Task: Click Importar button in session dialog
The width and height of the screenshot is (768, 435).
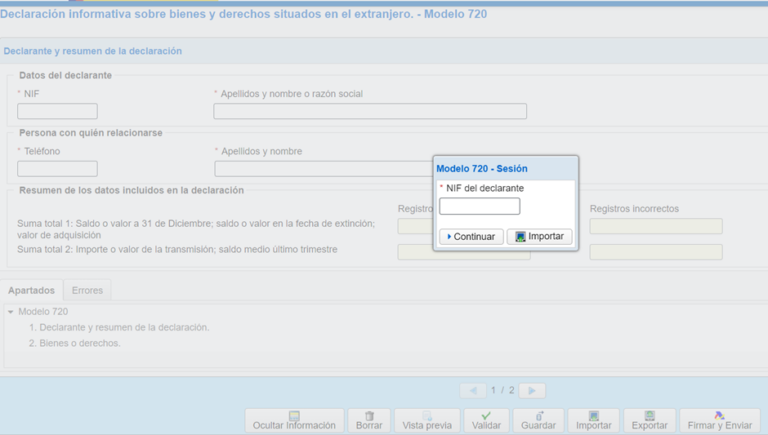Action: 539,237
